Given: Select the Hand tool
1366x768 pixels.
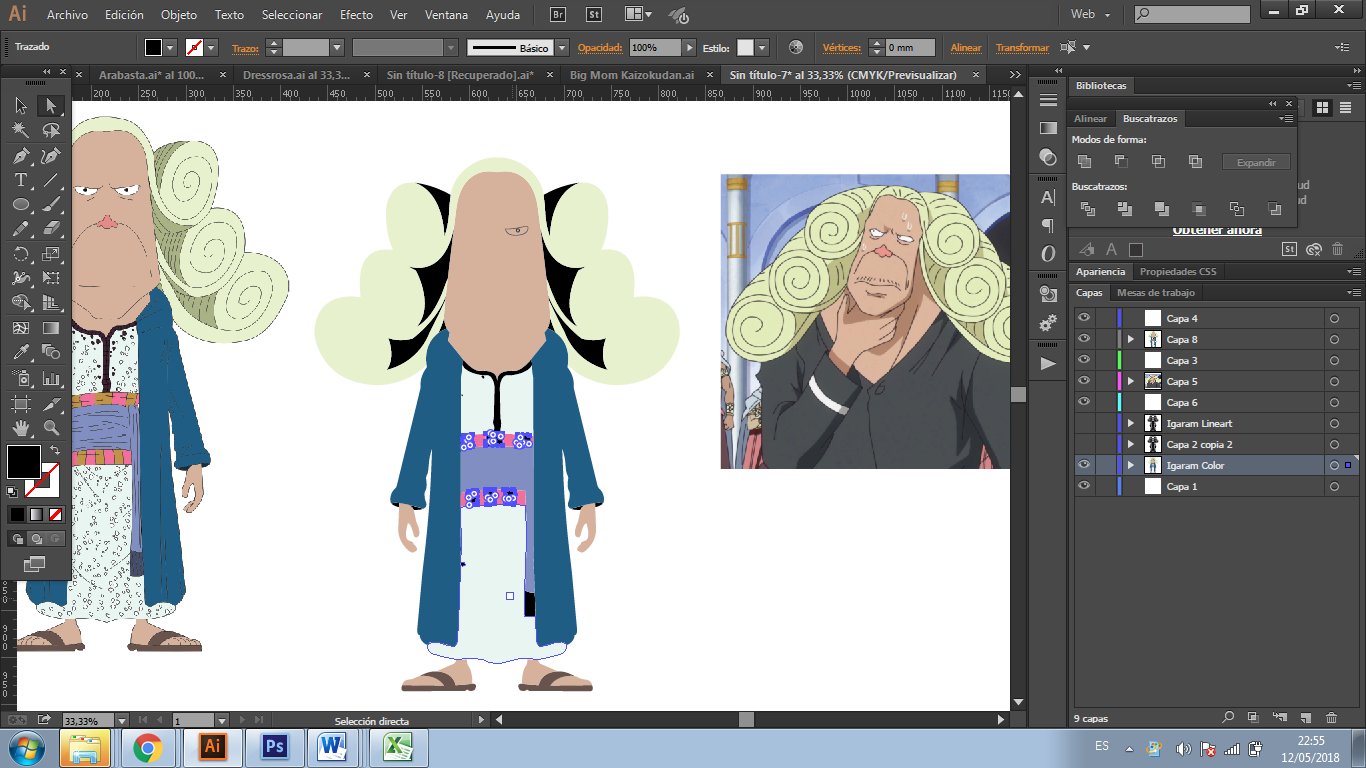Looking at the screenshot, I should coord(20,428).
